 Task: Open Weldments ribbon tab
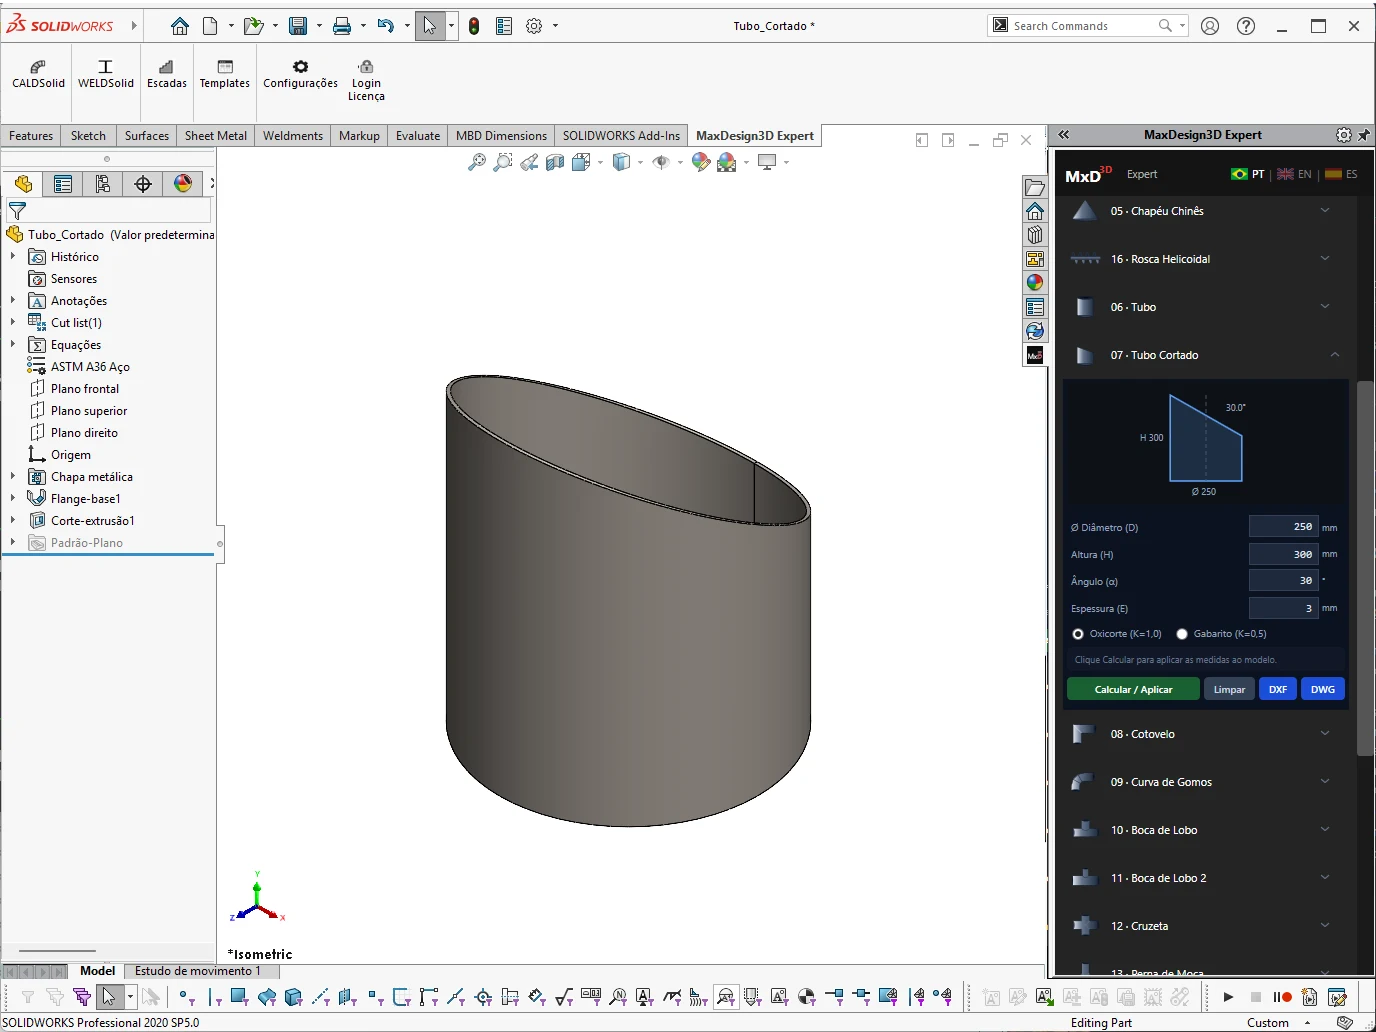(293, 136)
